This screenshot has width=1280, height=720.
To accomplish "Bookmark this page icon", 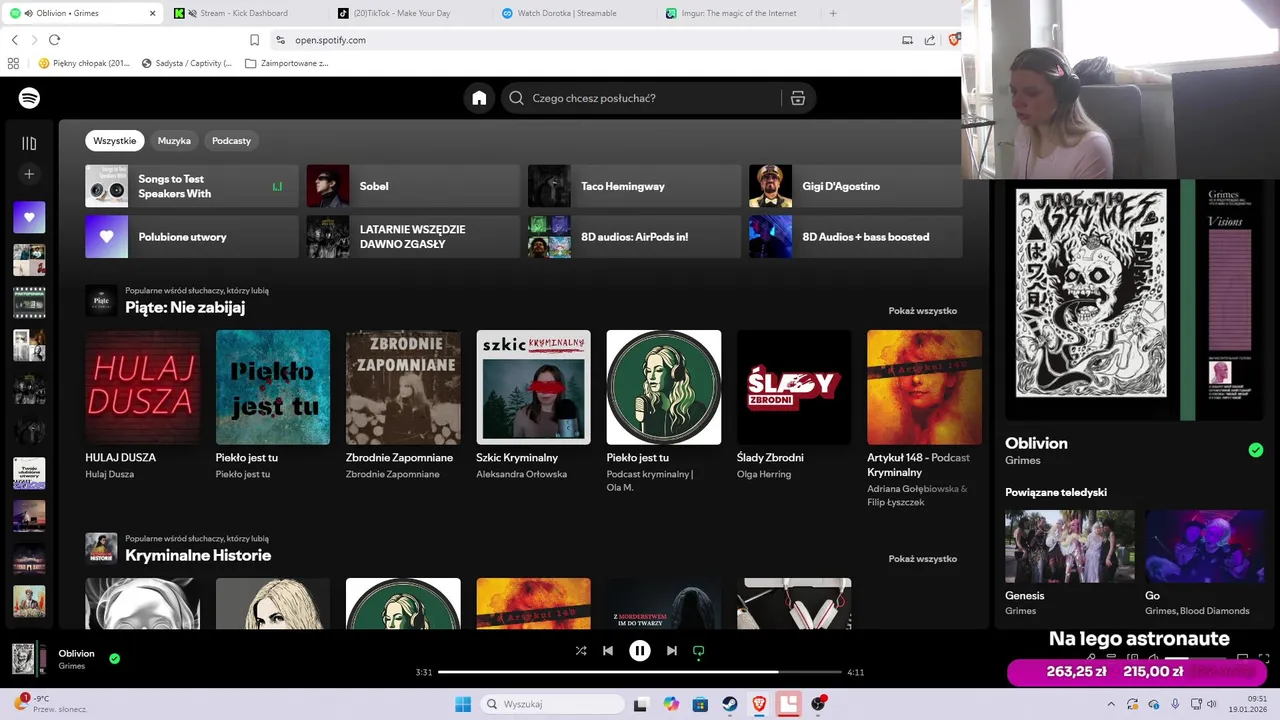I will 254,40.
